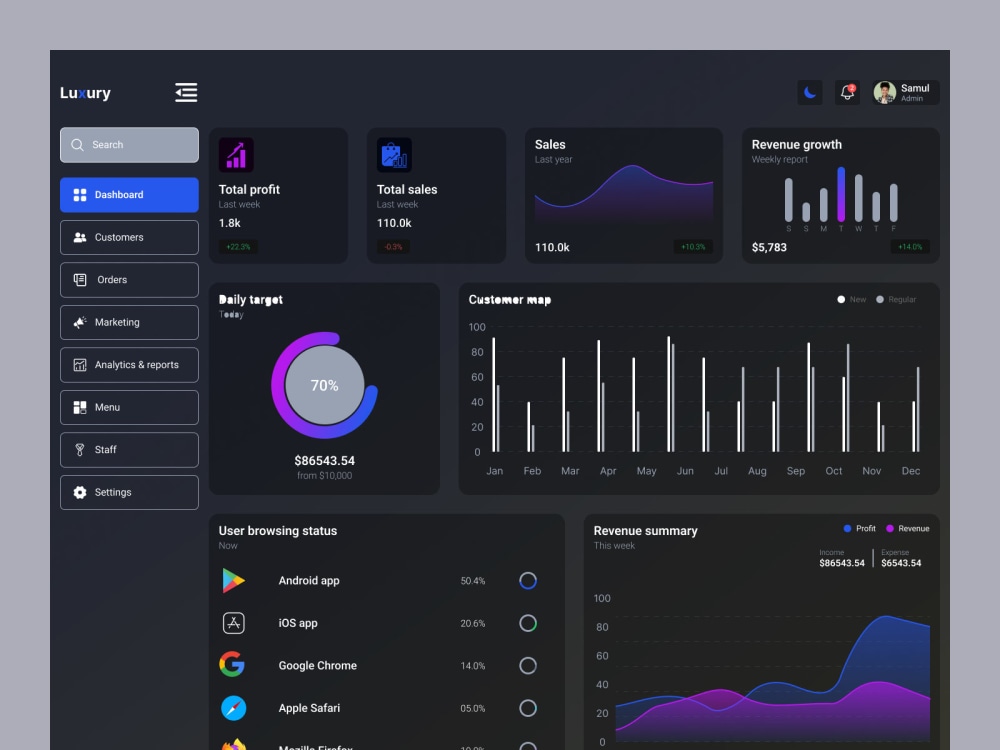Viewport: 1000px width, 750px height.
Task: Click the +10.3% sales growth badge
Action: (x=694, y=247)
